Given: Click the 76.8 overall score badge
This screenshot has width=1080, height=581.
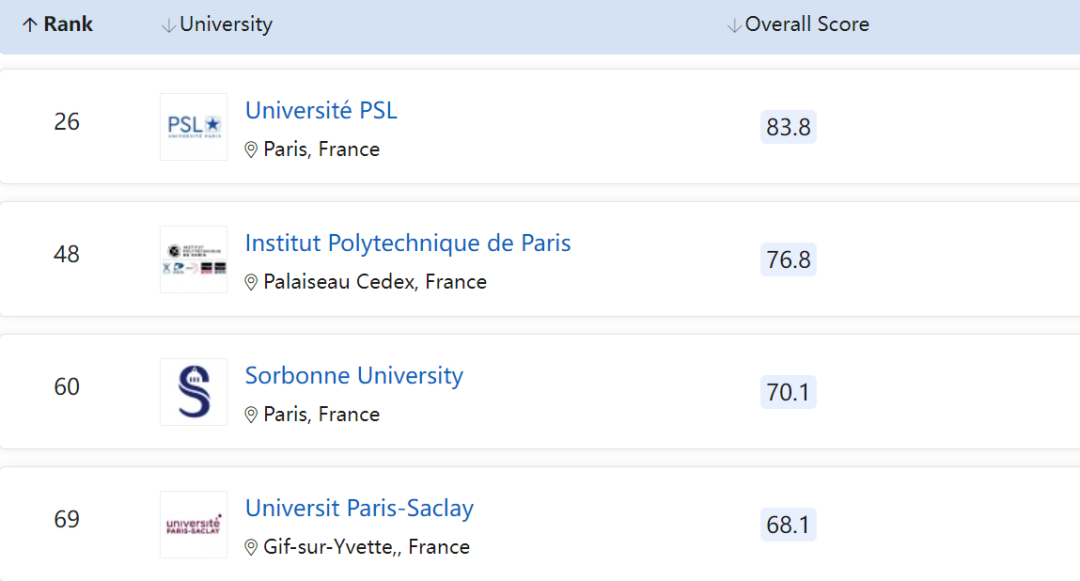Looking at the screenshot, I should (x=788, y=260).
